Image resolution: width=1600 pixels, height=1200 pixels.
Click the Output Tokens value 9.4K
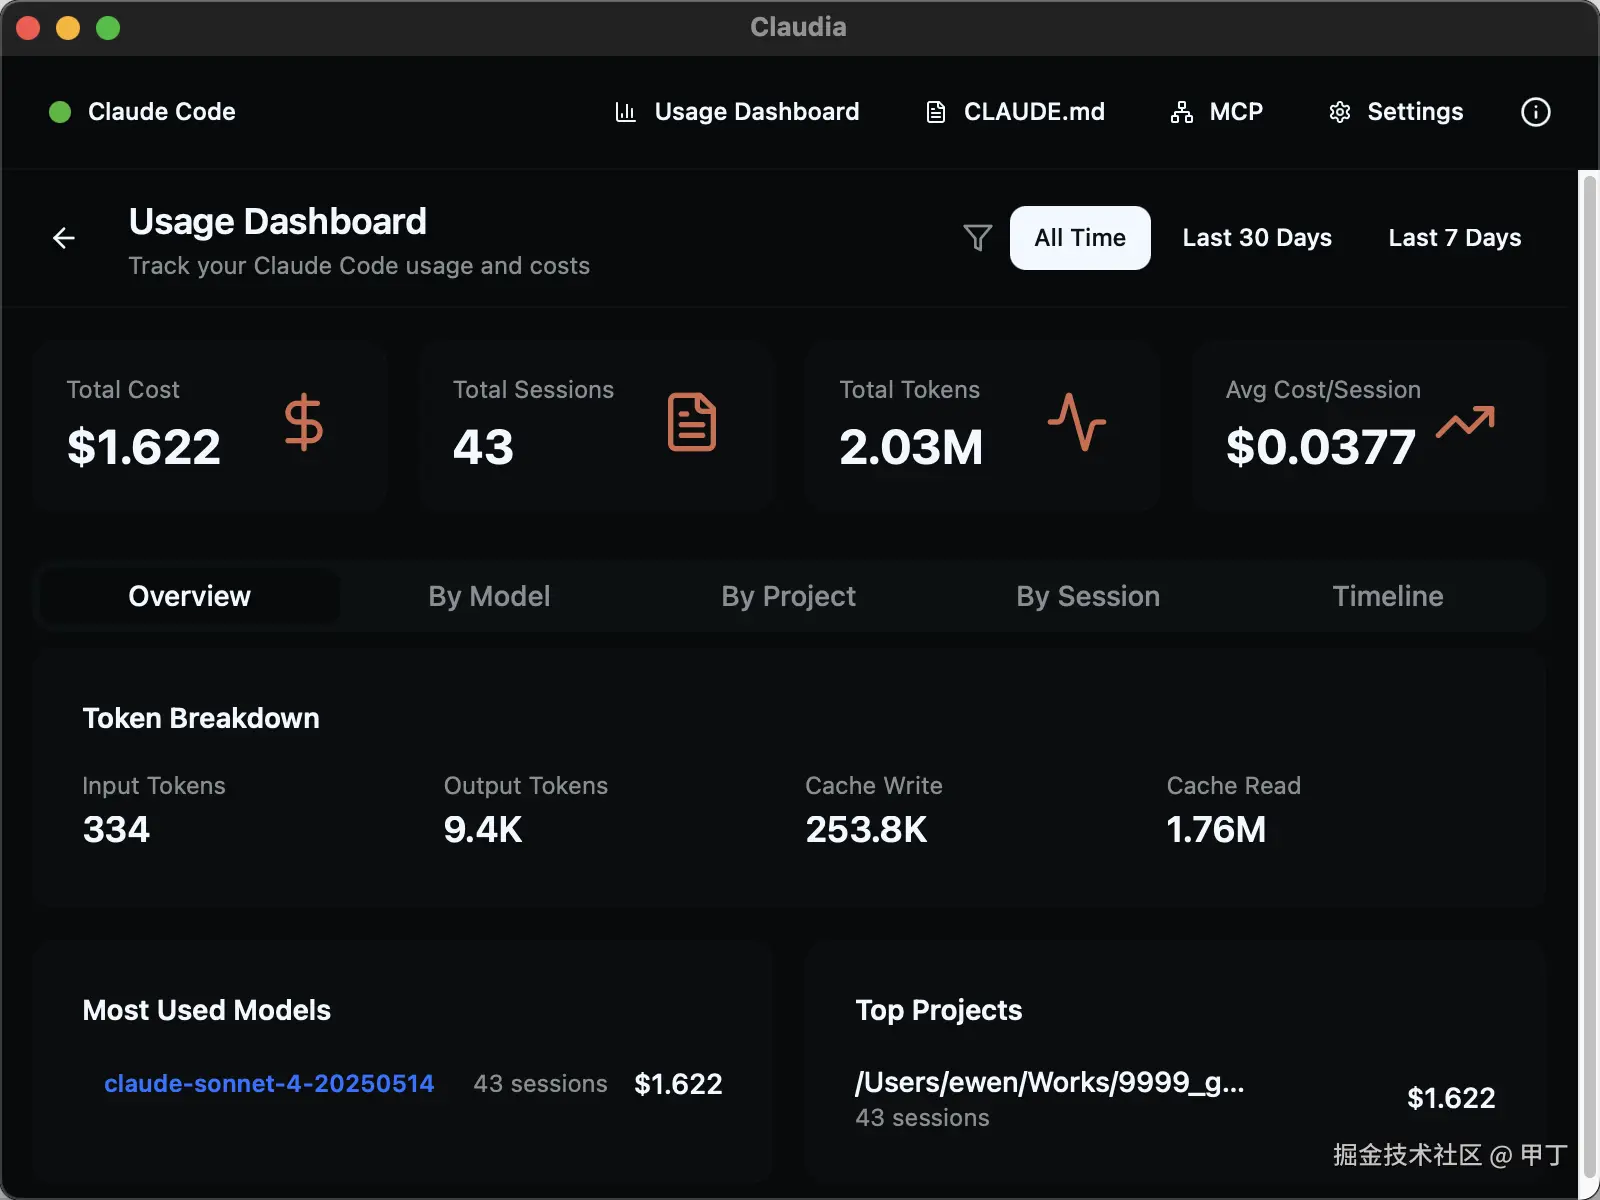pyautogui.click(x=483, y=830)
